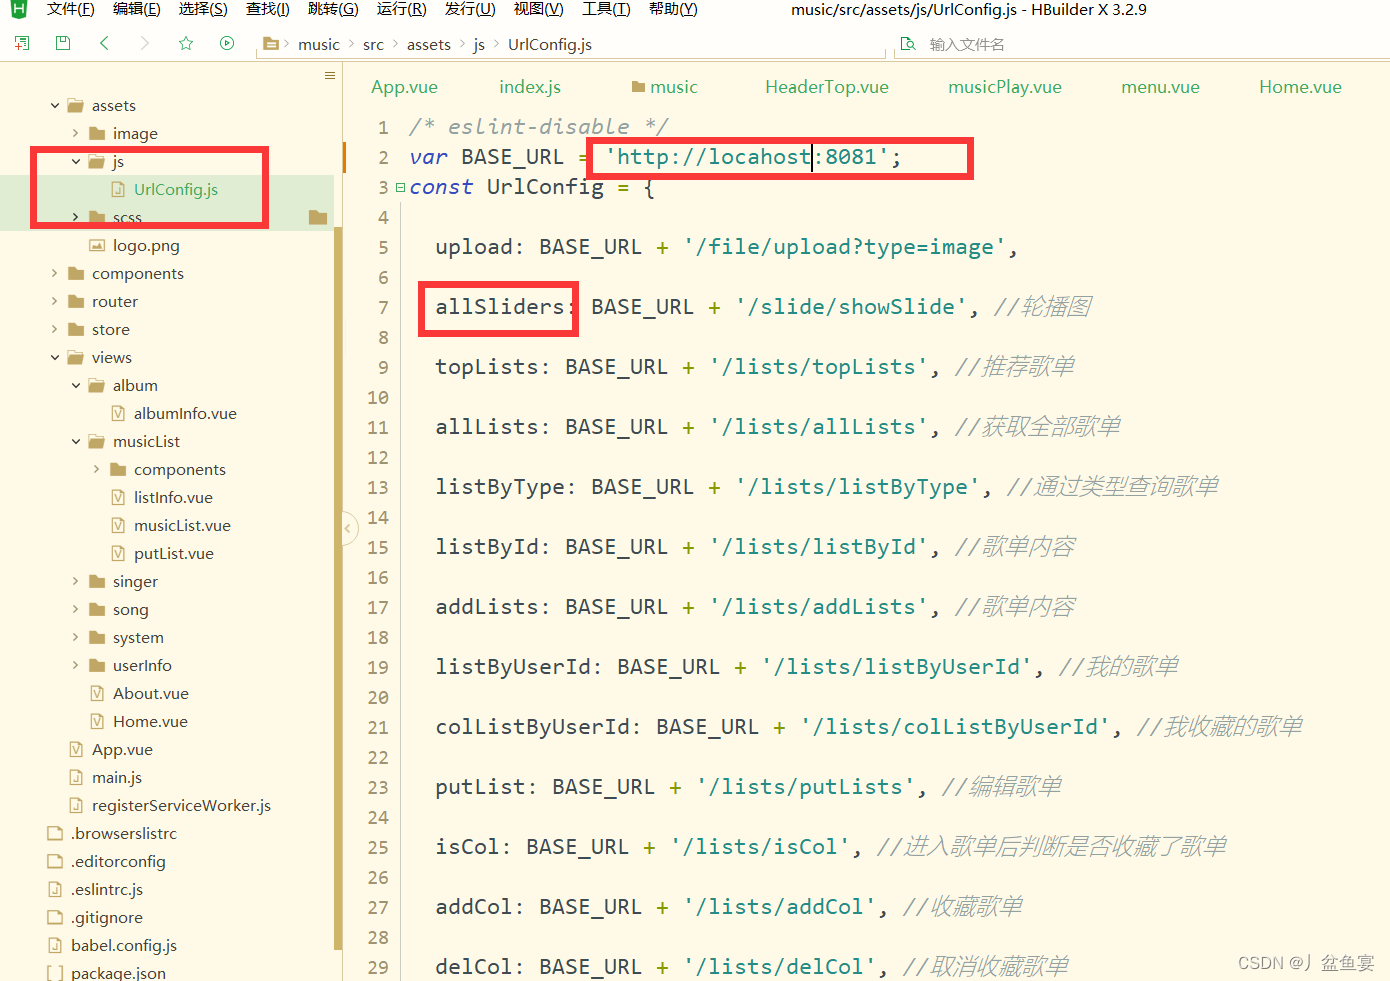1390x981 pixels.
Task: Open the 运行 menu
Action: [x=401, y=9]
